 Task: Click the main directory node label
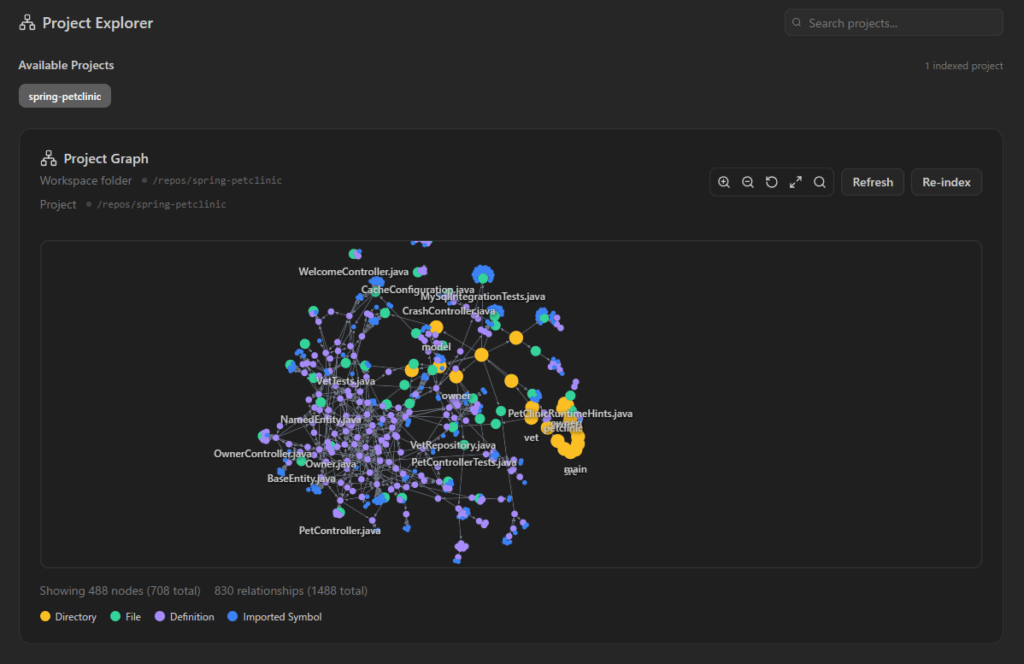point(575,468)
